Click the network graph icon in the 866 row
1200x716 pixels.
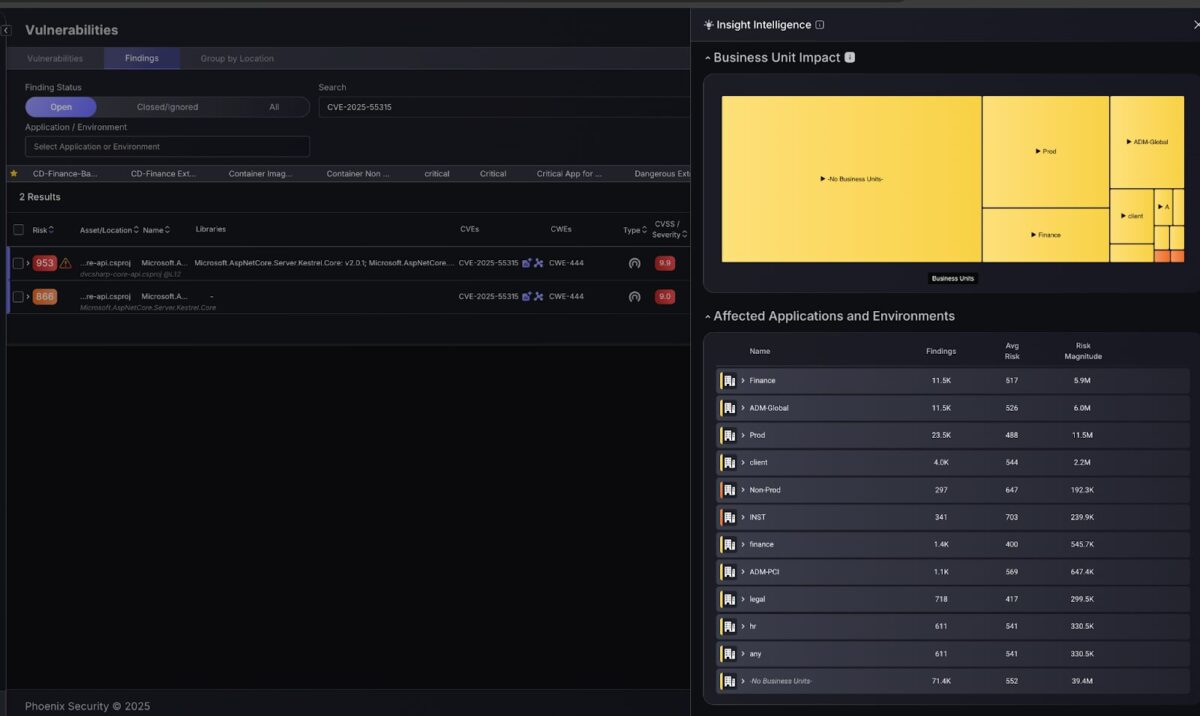(538, 297)
